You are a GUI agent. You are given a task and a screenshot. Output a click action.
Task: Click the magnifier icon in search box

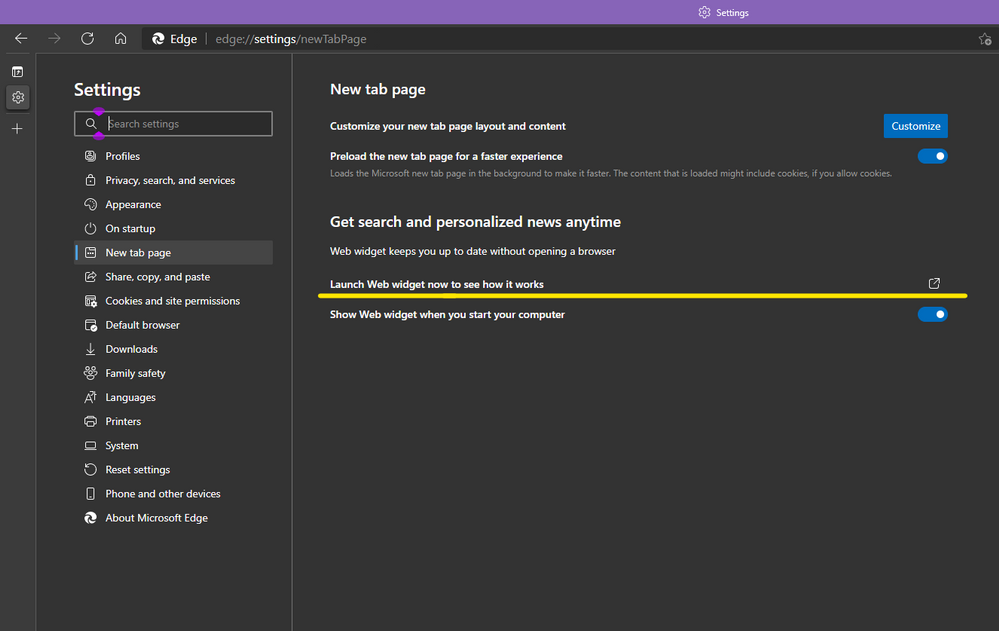pyautogui.click(x=91, y=124)
